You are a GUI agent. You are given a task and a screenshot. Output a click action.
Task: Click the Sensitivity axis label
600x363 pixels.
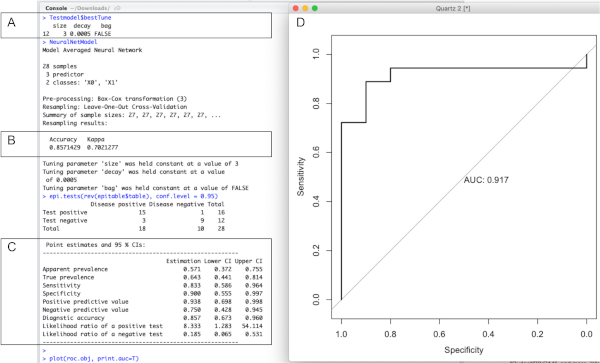click(x=301, y=176)
